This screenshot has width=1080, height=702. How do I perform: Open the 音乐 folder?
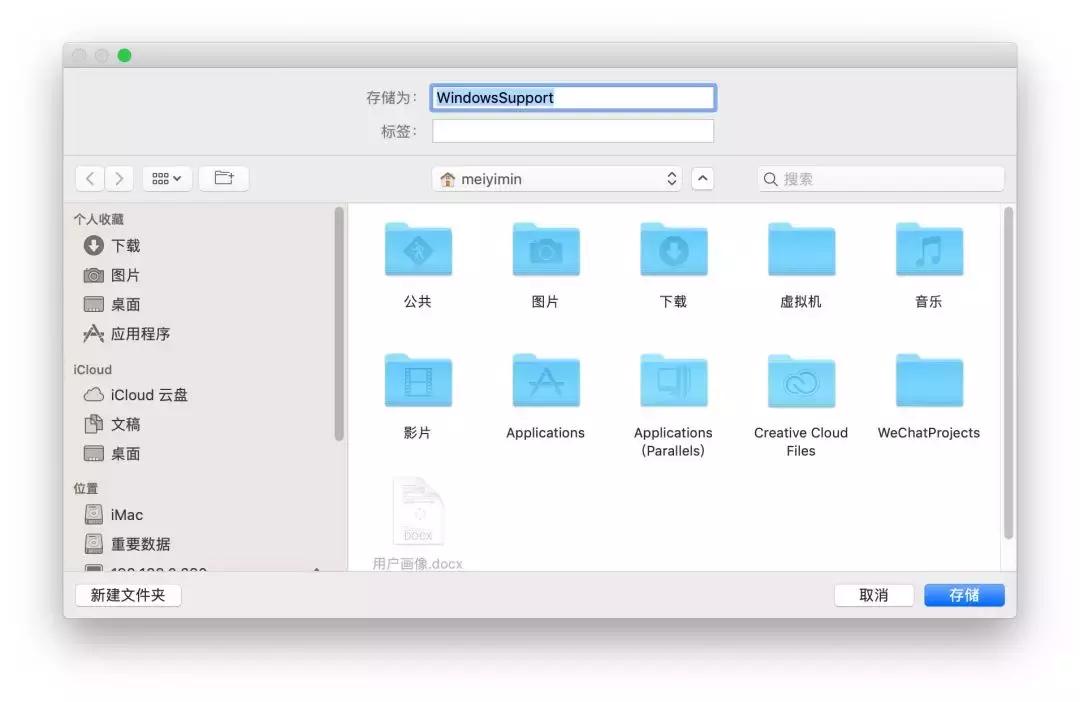pos(929,251)
